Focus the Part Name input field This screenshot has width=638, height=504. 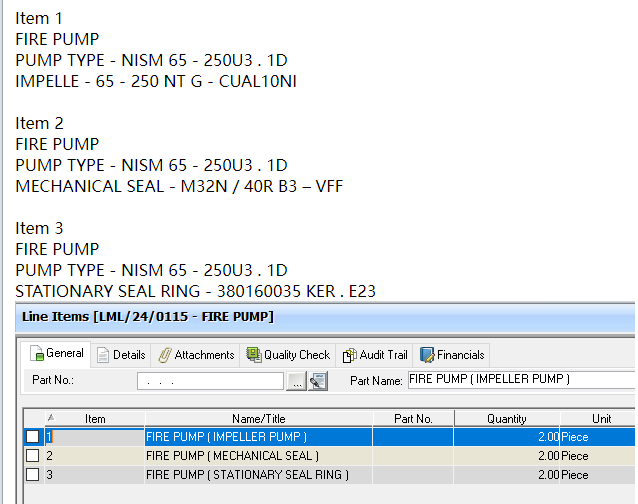(522, 380)
